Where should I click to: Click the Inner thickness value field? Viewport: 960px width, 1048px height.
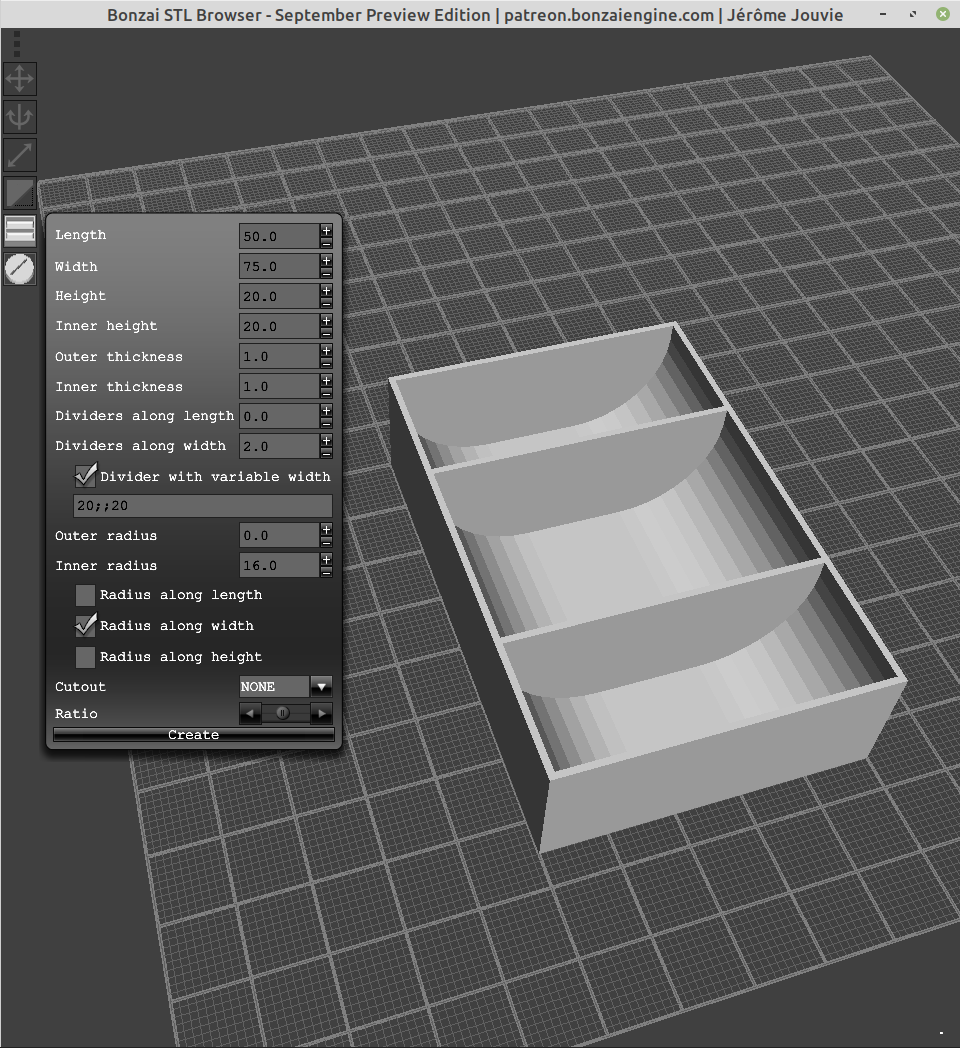point(279,386)
